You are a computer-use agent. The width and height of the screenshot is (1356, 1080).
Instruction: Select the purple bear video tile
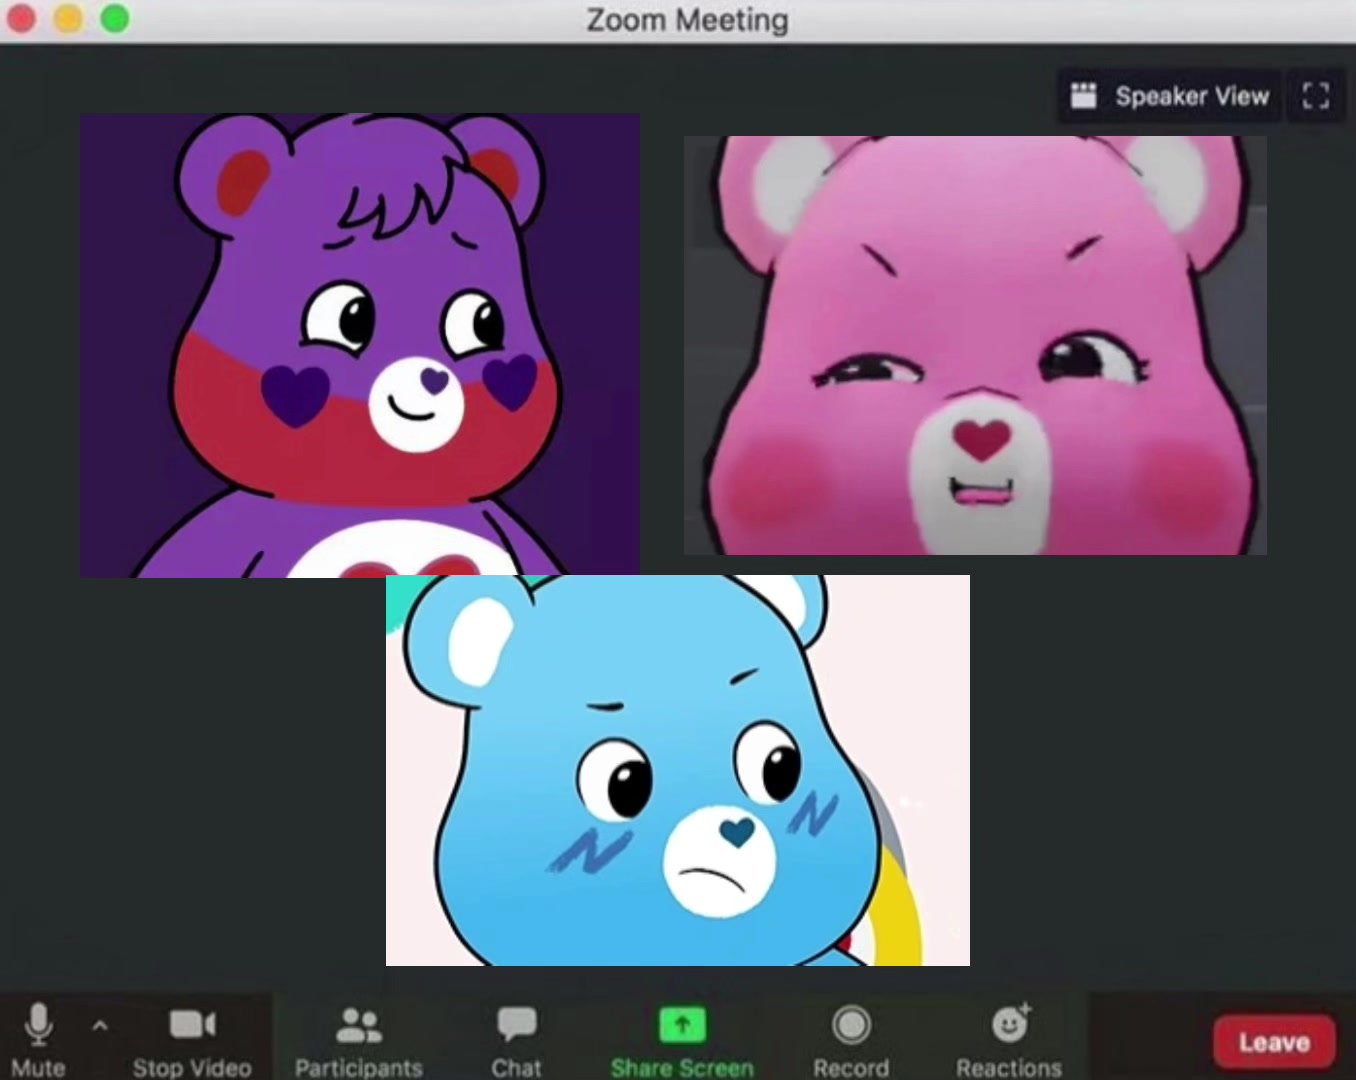click(x=360, y=345)
